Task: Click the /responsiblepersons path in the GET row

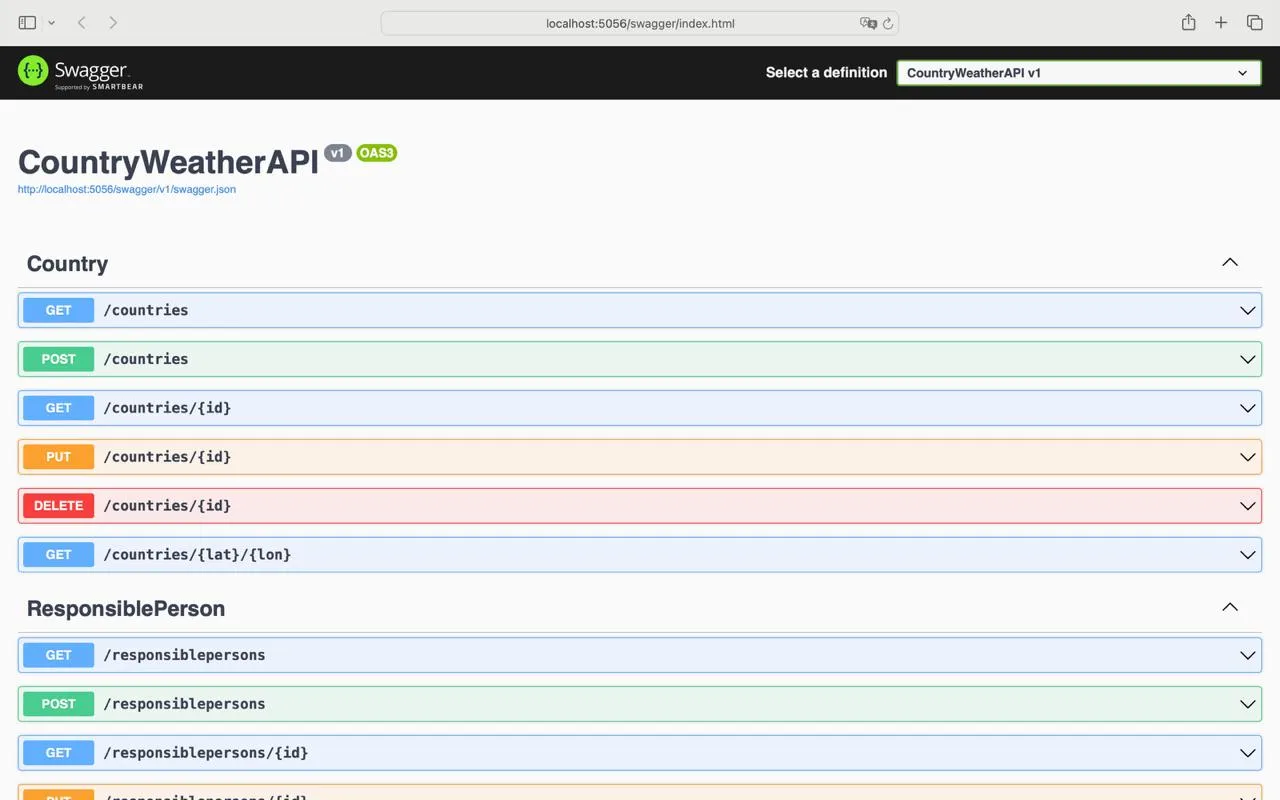Action: click(x=185, y=655)
